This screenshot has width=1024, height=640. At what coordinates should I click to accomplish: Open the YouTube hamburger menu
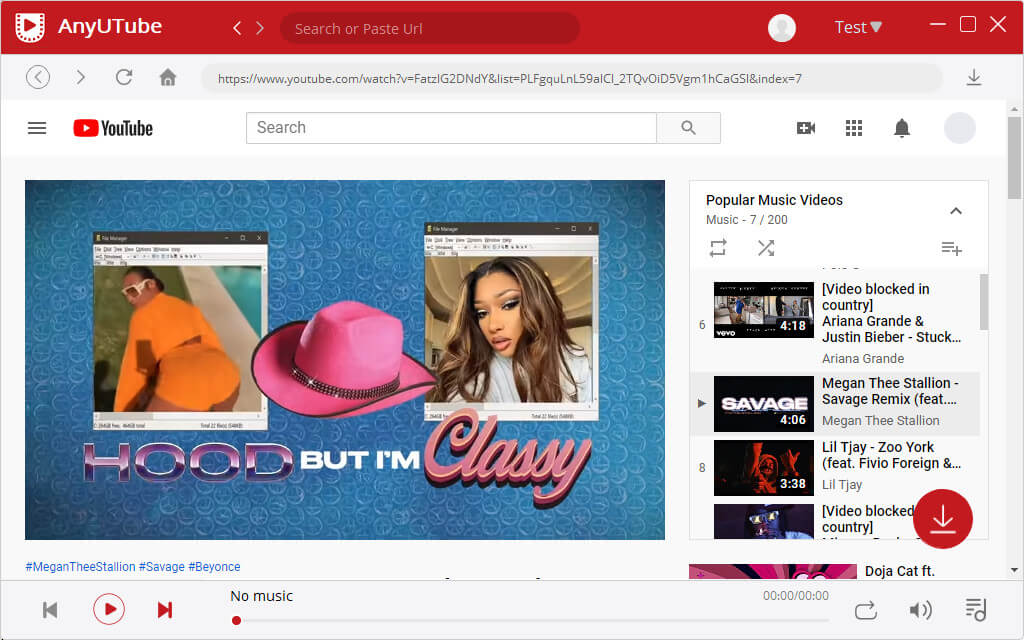37,128
